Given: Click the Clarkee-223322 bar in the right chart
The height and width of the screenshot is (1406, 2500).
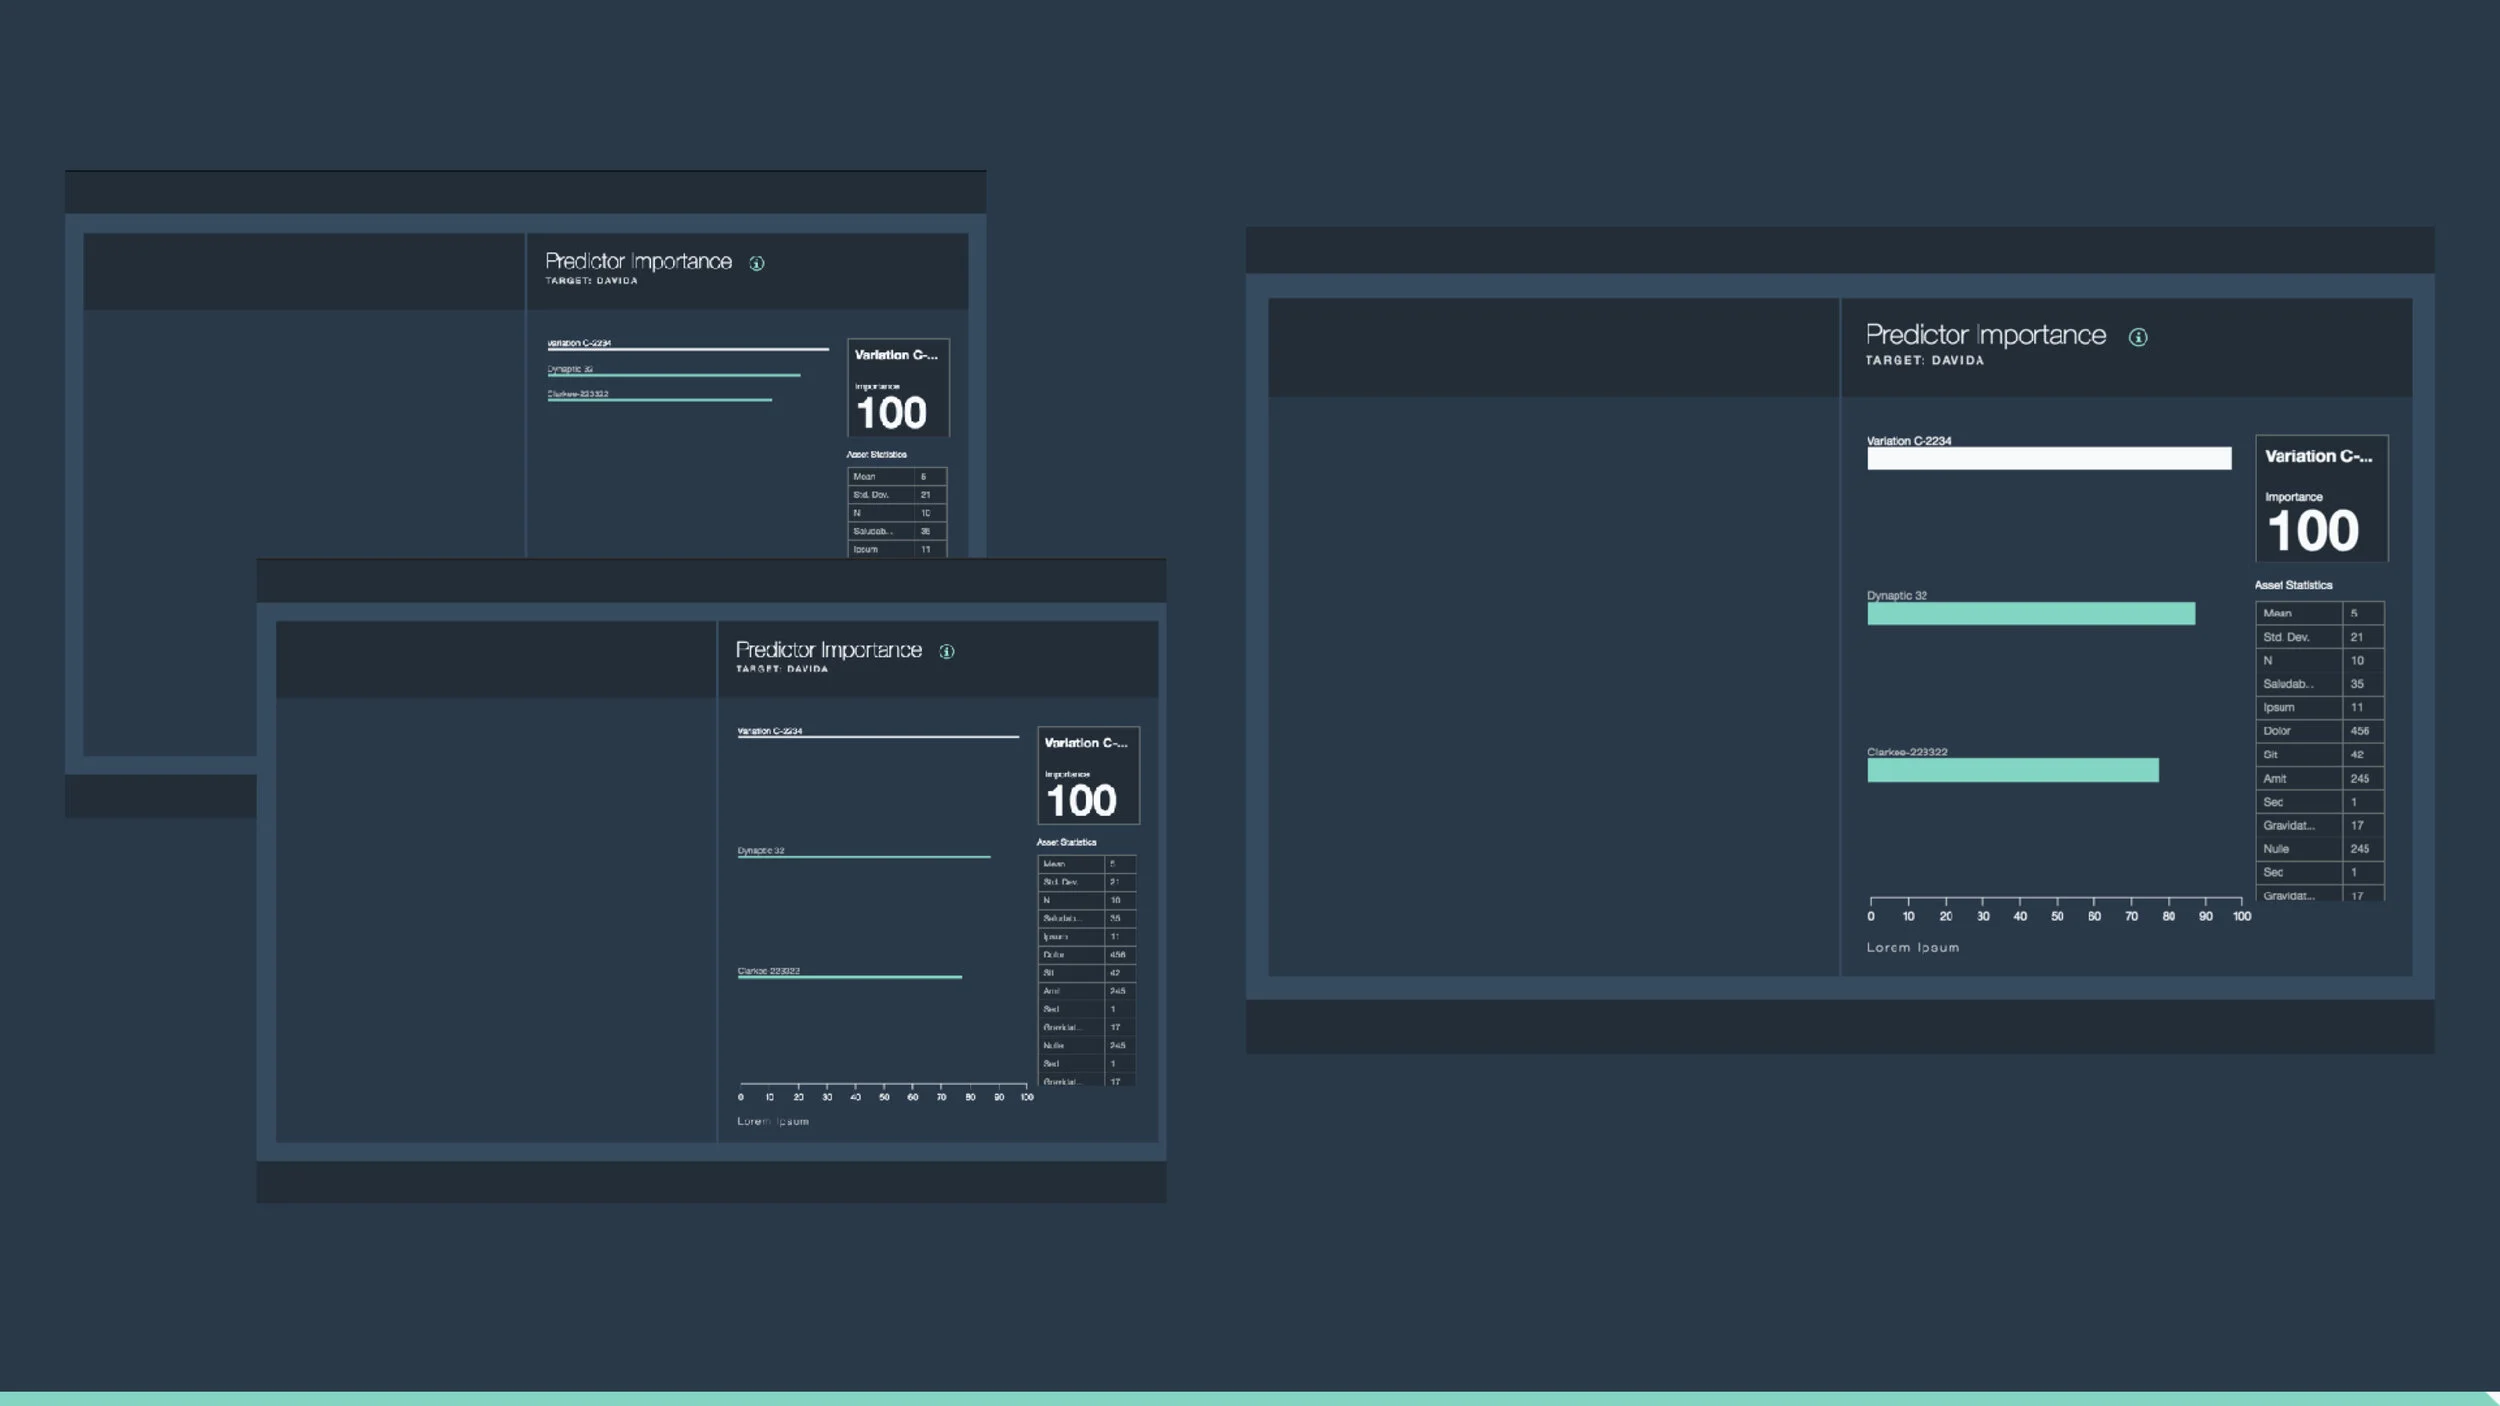Looking at the screenshot, I should [2012, 770].
